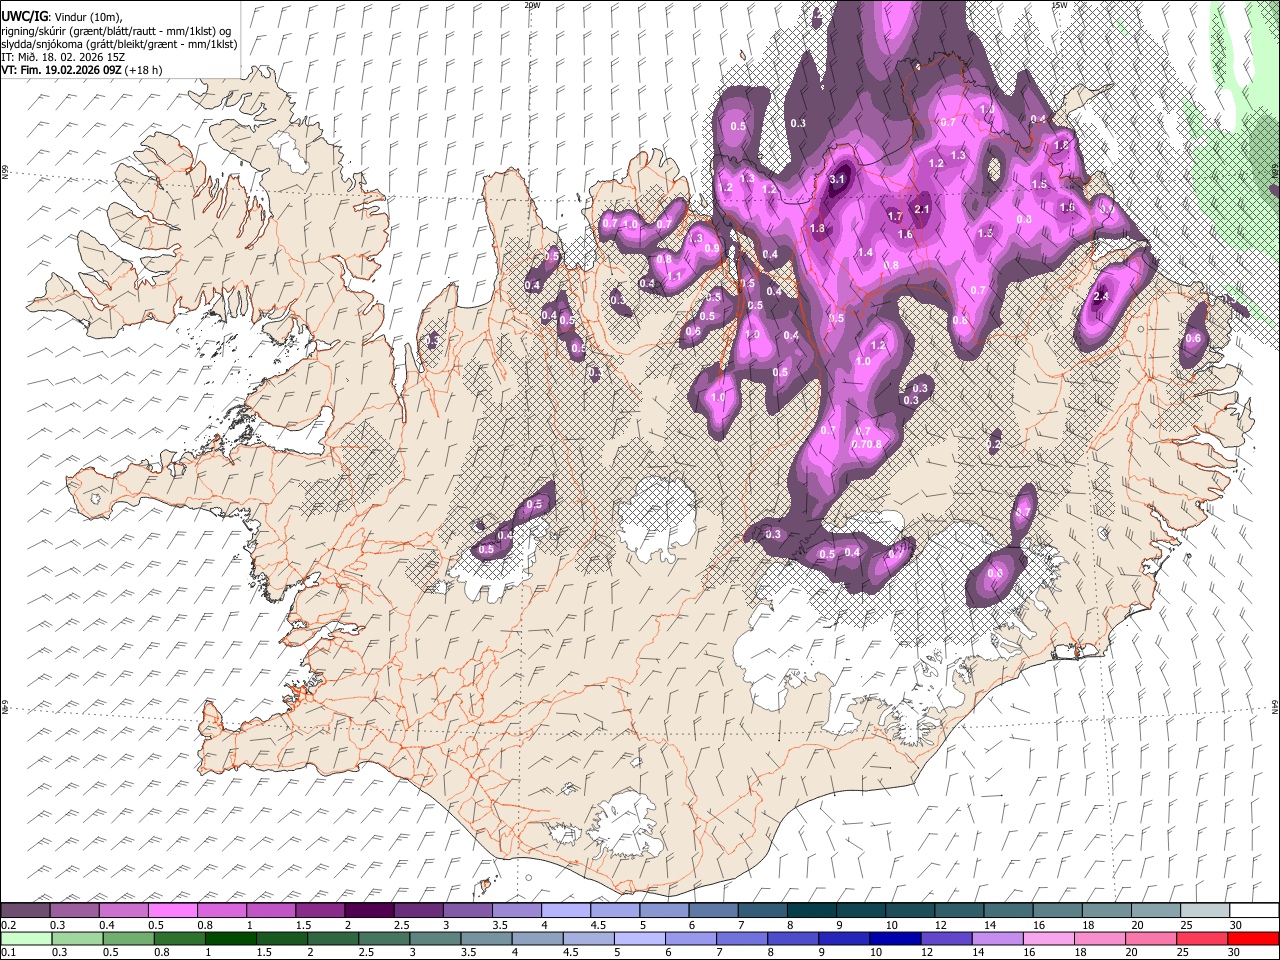The height and width of the screenshot is (960, 1280).
Task: Select the VT: Fim. 19.02.2026 09Z valid time
Action: click(81, 70)
